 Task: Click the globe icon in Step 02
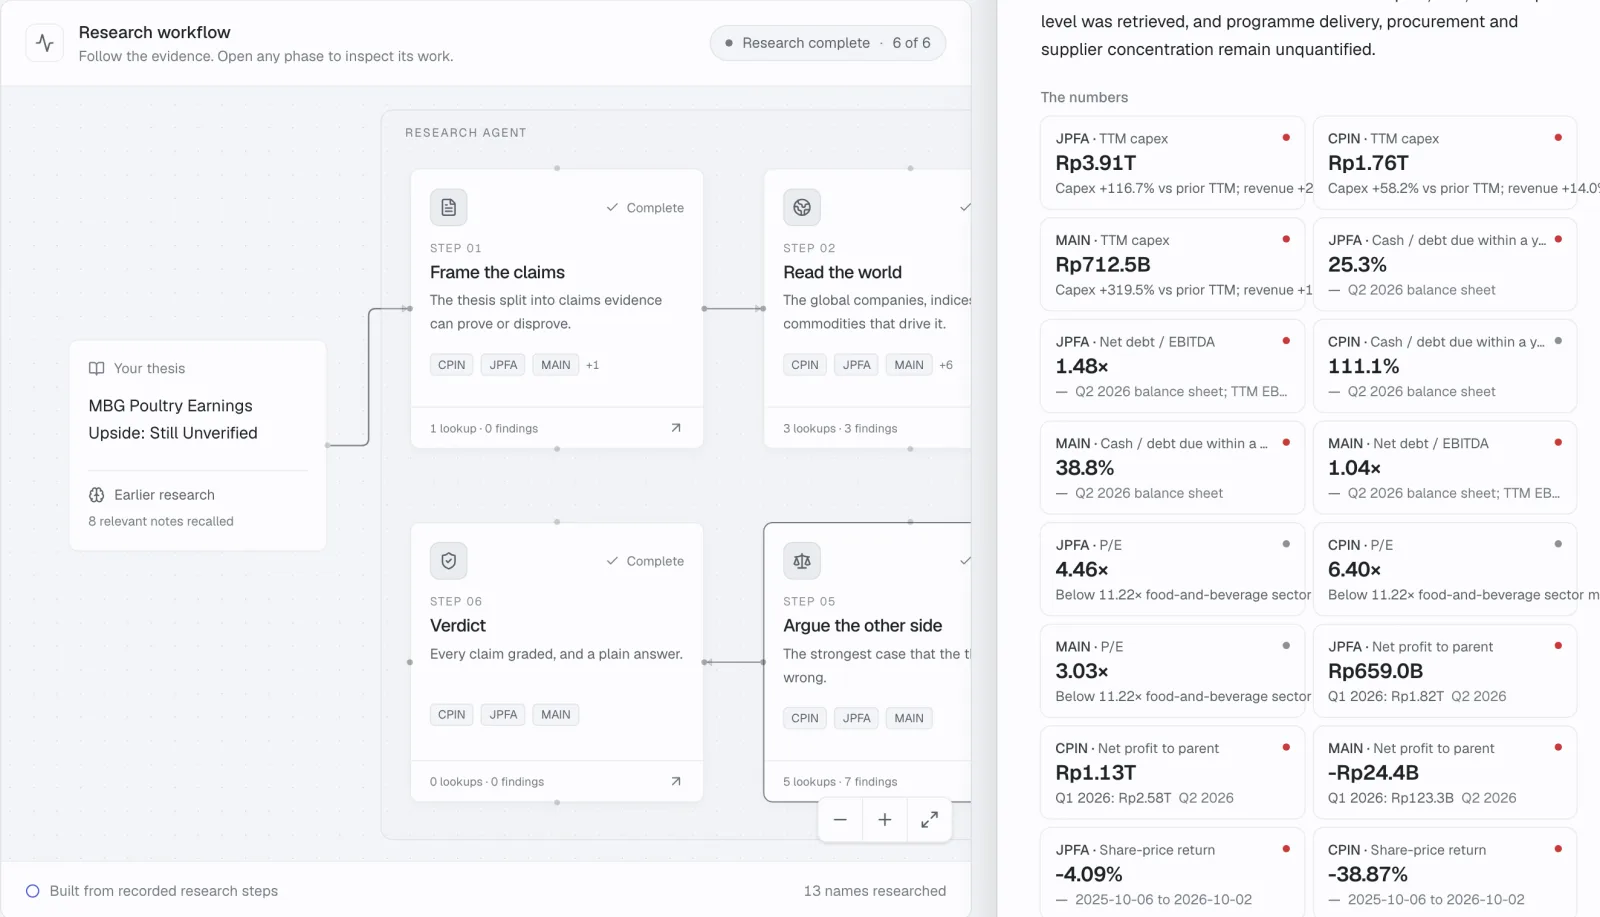pyautogui.click(x=802, y=207)
